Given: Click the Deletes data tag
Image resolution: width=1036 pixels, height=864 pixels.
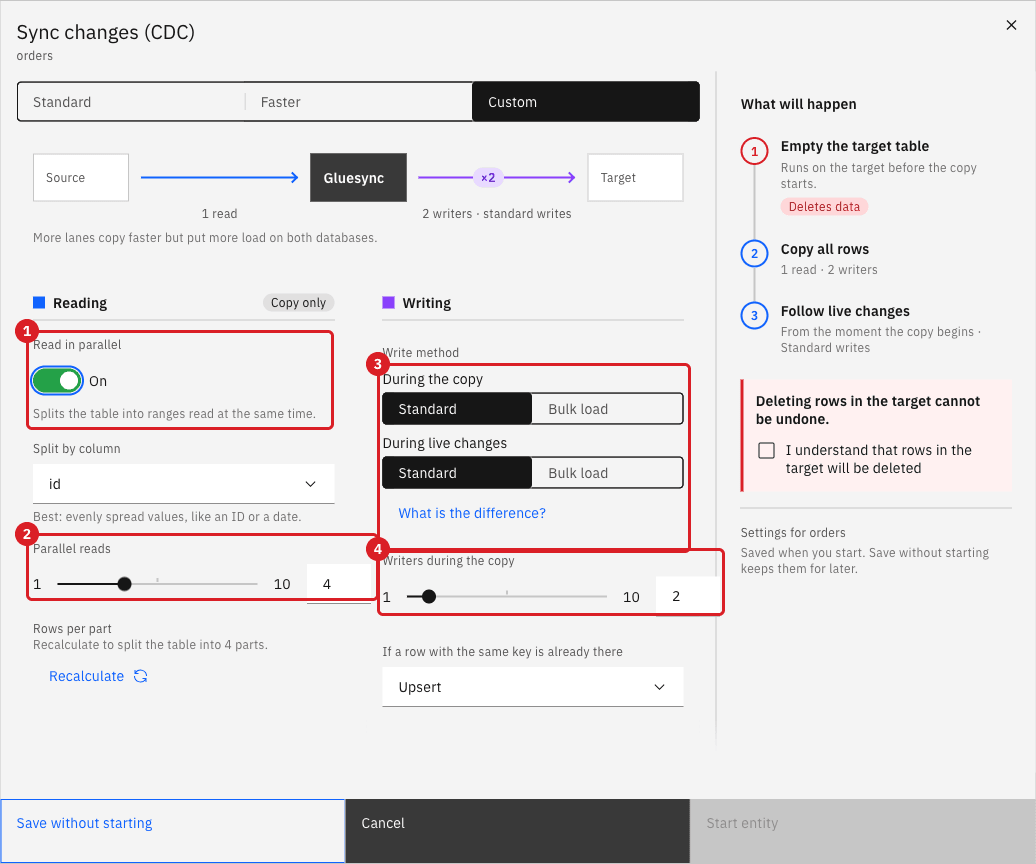Looking at the screenshot, I should 824,207.
